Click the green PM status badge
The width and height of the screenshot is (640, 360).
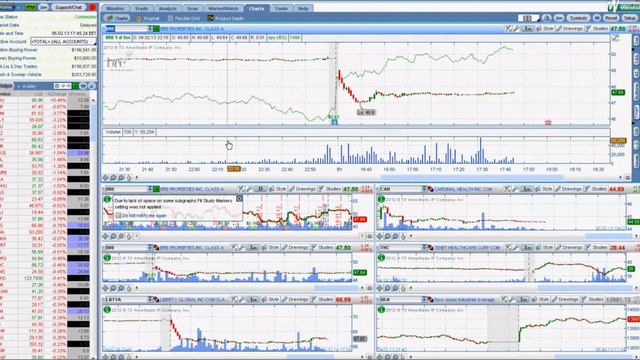click(x=31, y=7)
